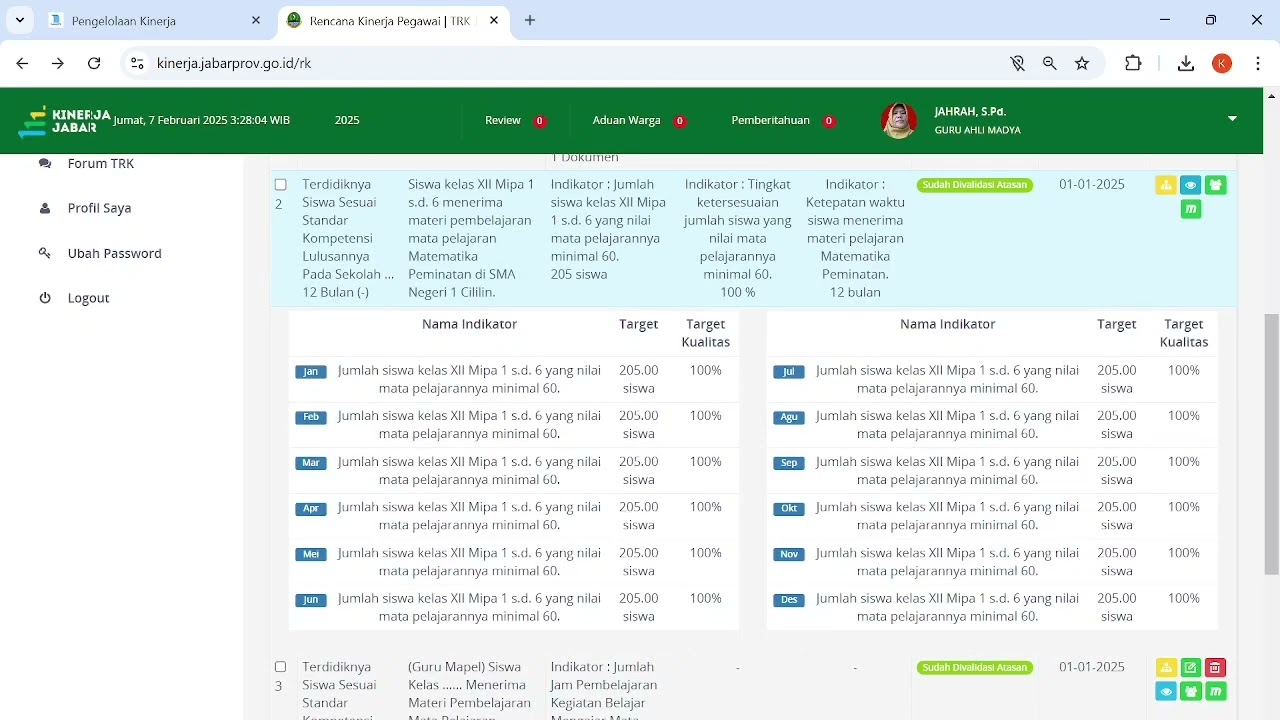Click green 'm' icon in row 3
The width and height of the screenshot is (1280, 720).
pos(1215,692)
